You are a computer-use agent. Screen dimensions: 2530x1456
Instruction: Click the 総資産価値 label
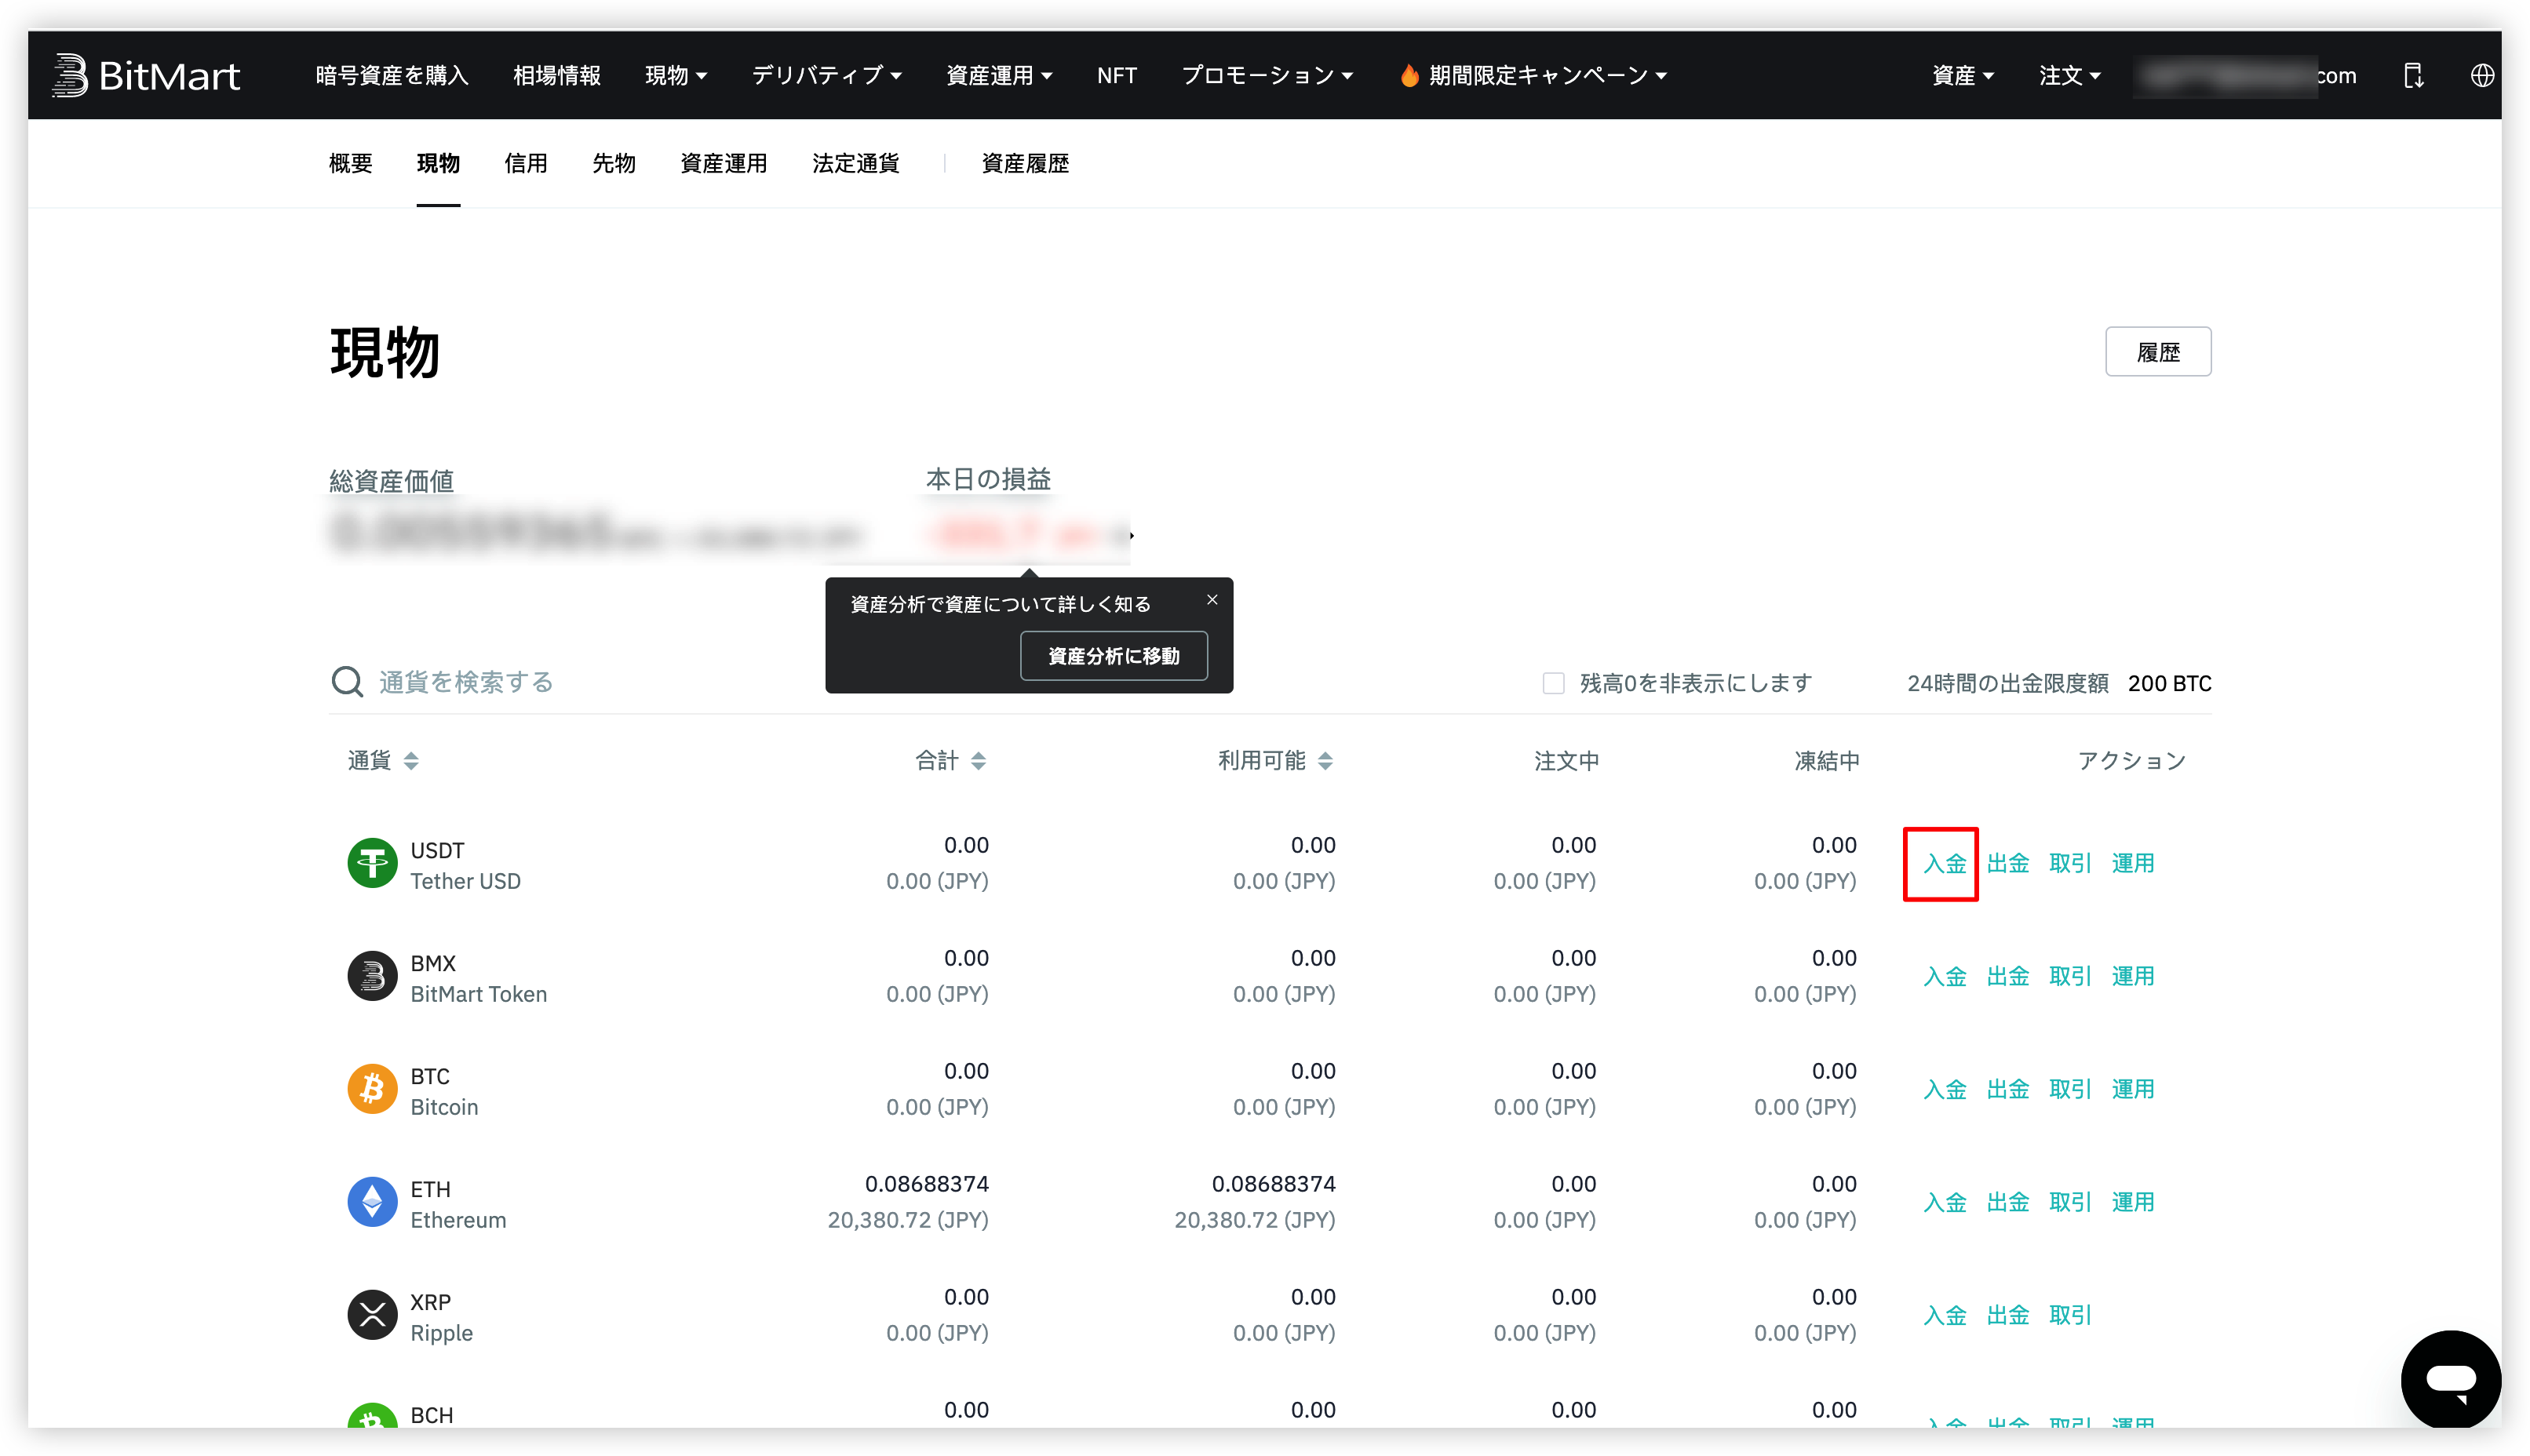pyautogui.click(x=391, y=481)
